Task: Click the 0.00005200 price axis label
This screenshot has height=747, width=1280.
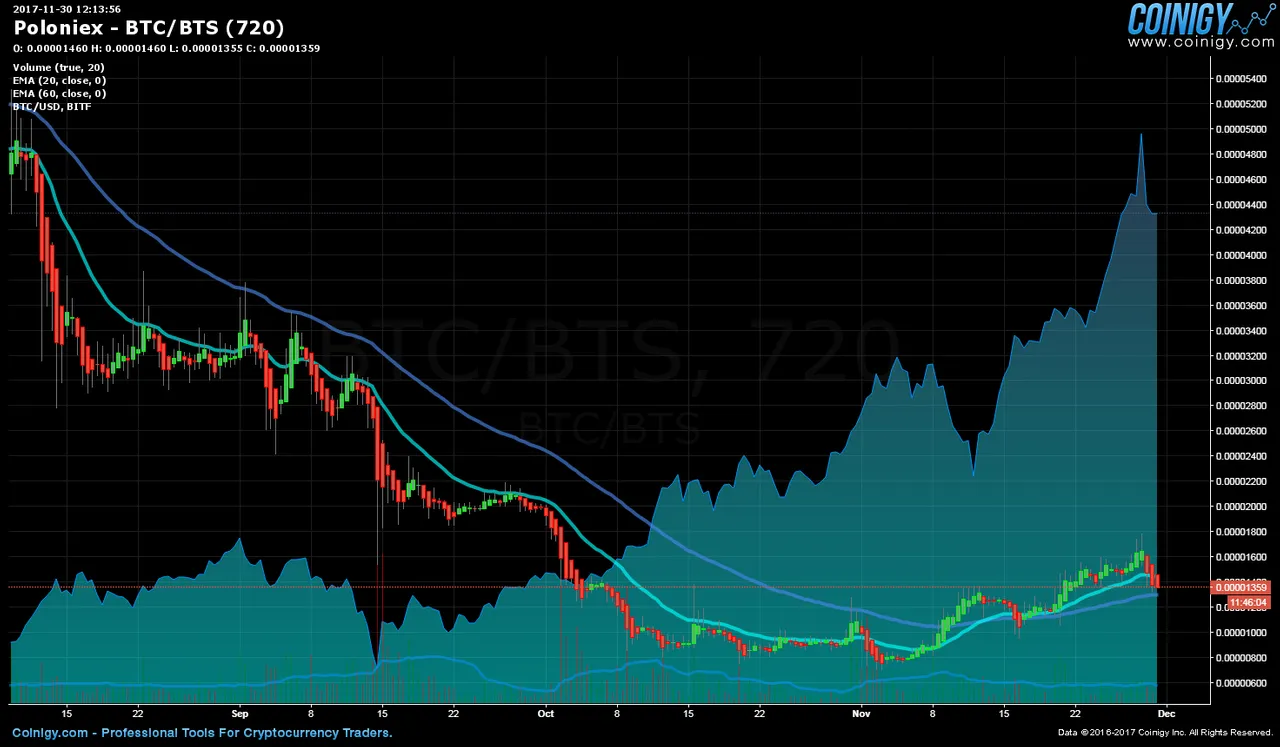Action: coord(1240,104)
